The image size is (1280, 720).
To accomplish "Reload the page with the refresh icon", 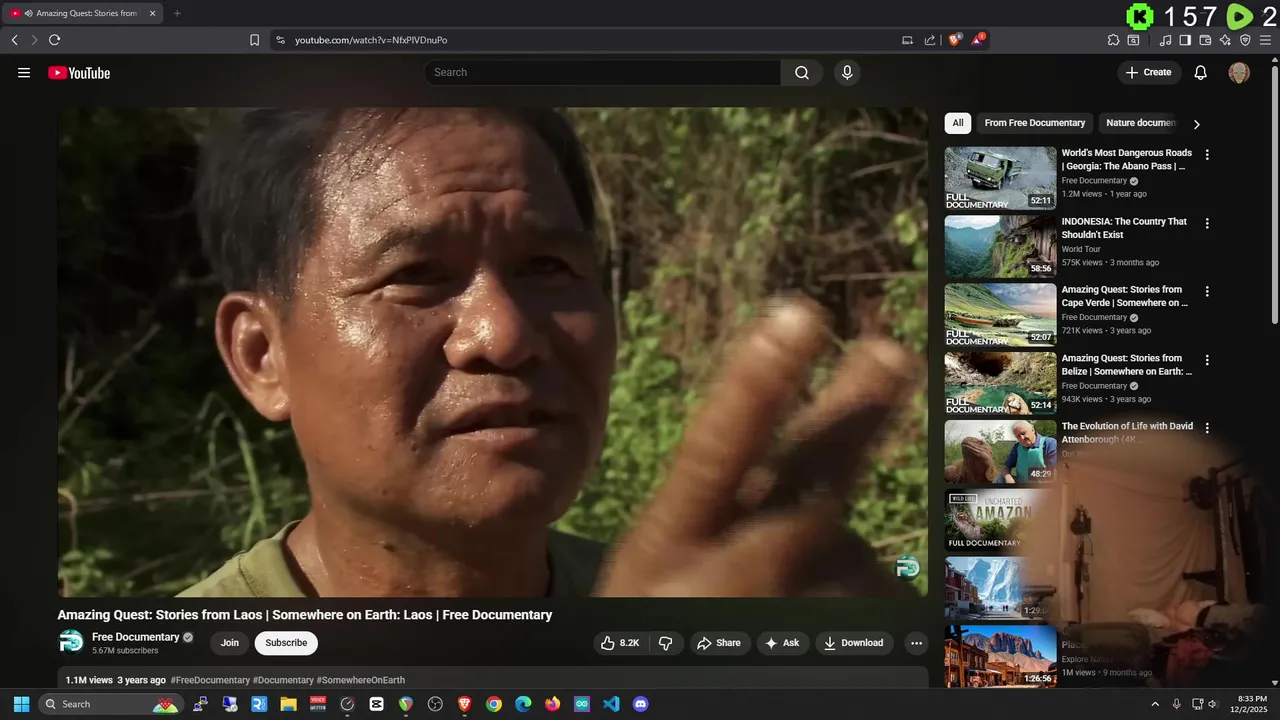I will point(54,40).
